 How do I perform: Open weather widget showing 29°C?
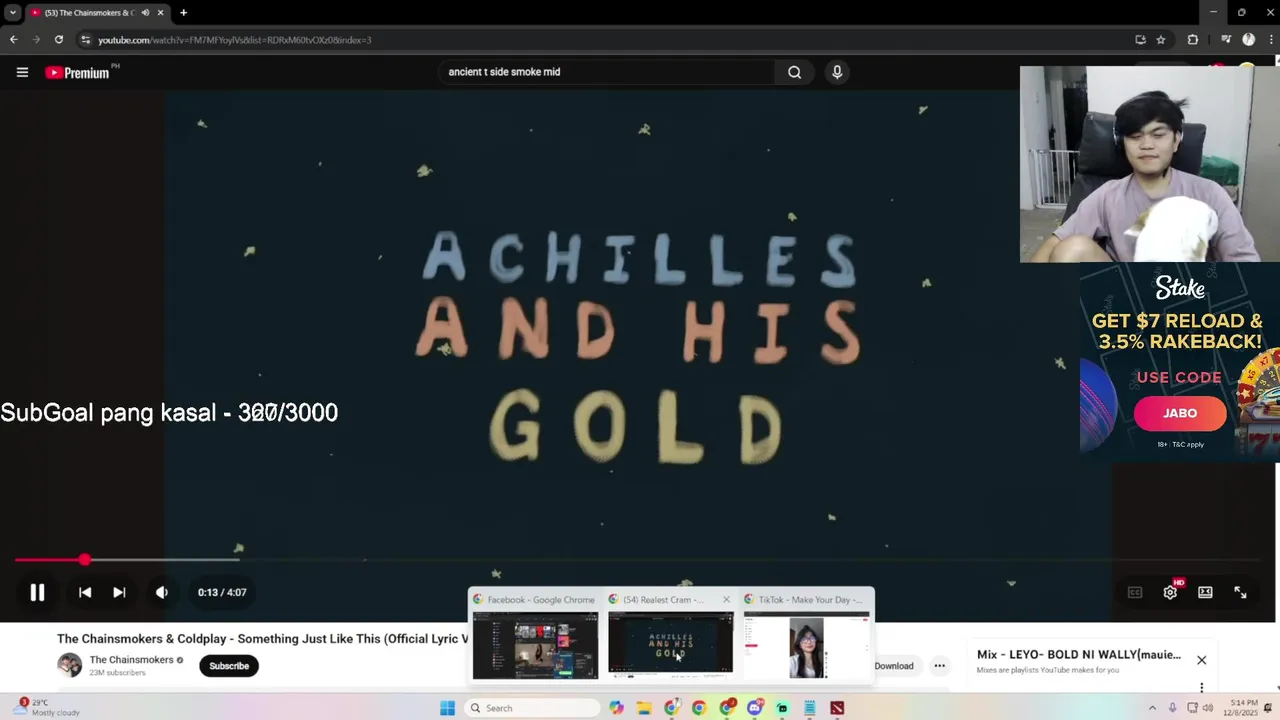pyautogui.click(x=48, y=708)
